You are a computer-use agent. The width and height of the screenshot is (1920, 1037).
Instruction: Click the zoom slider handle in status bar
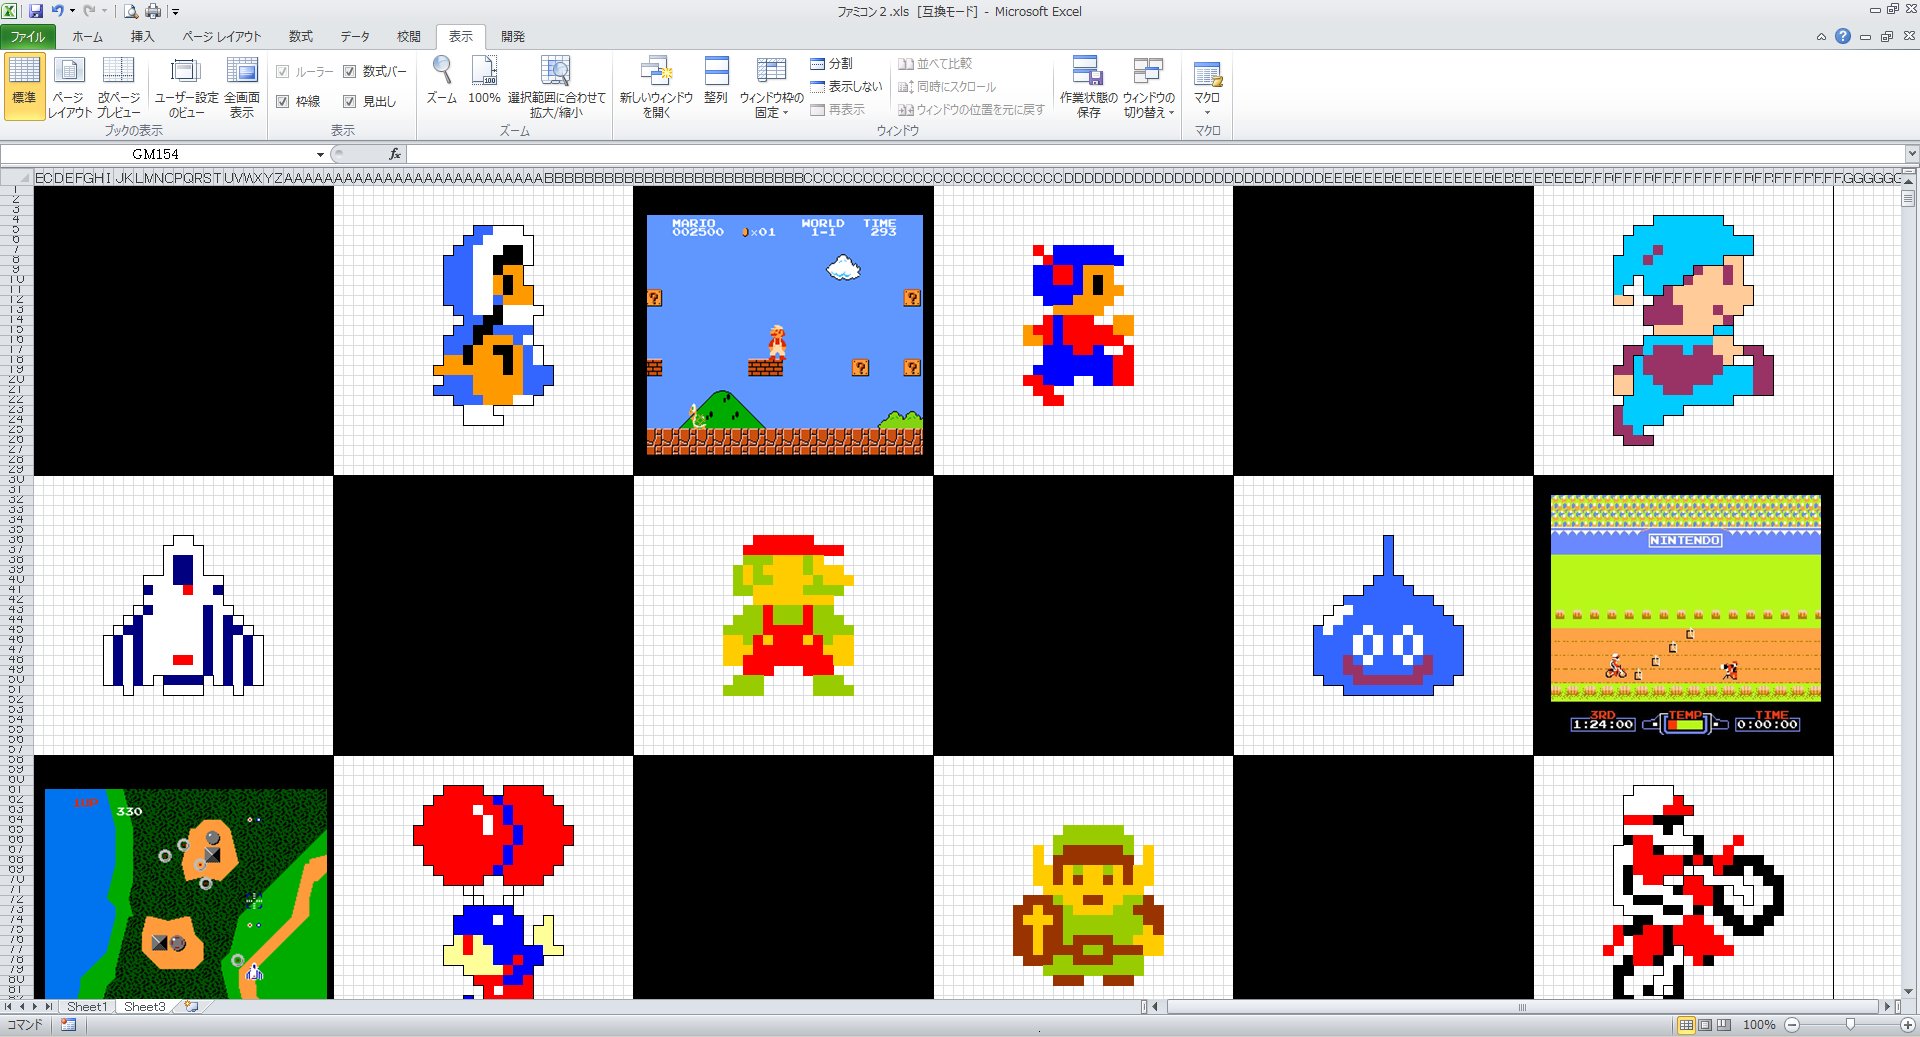point(1850,1025)
